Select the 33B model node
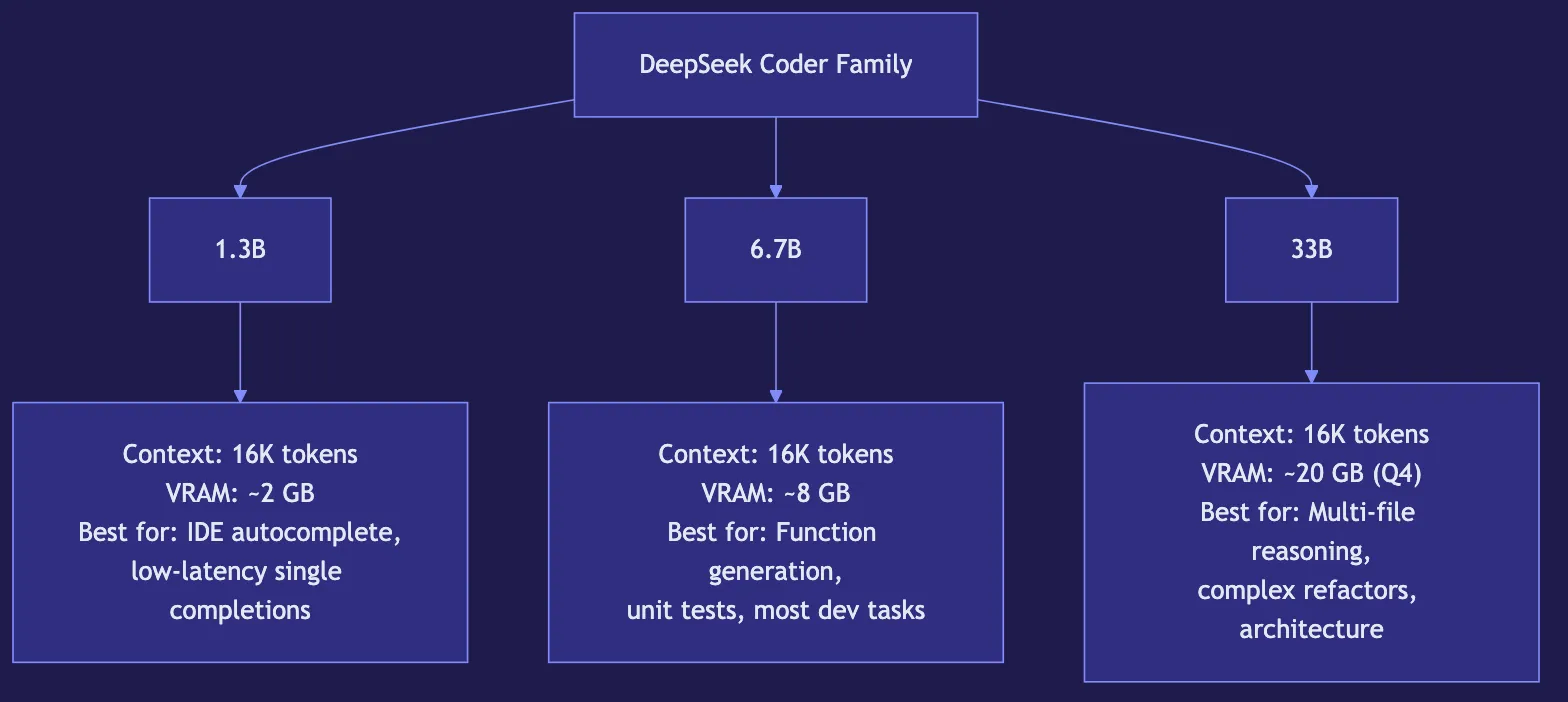 tap(1311, 250)
